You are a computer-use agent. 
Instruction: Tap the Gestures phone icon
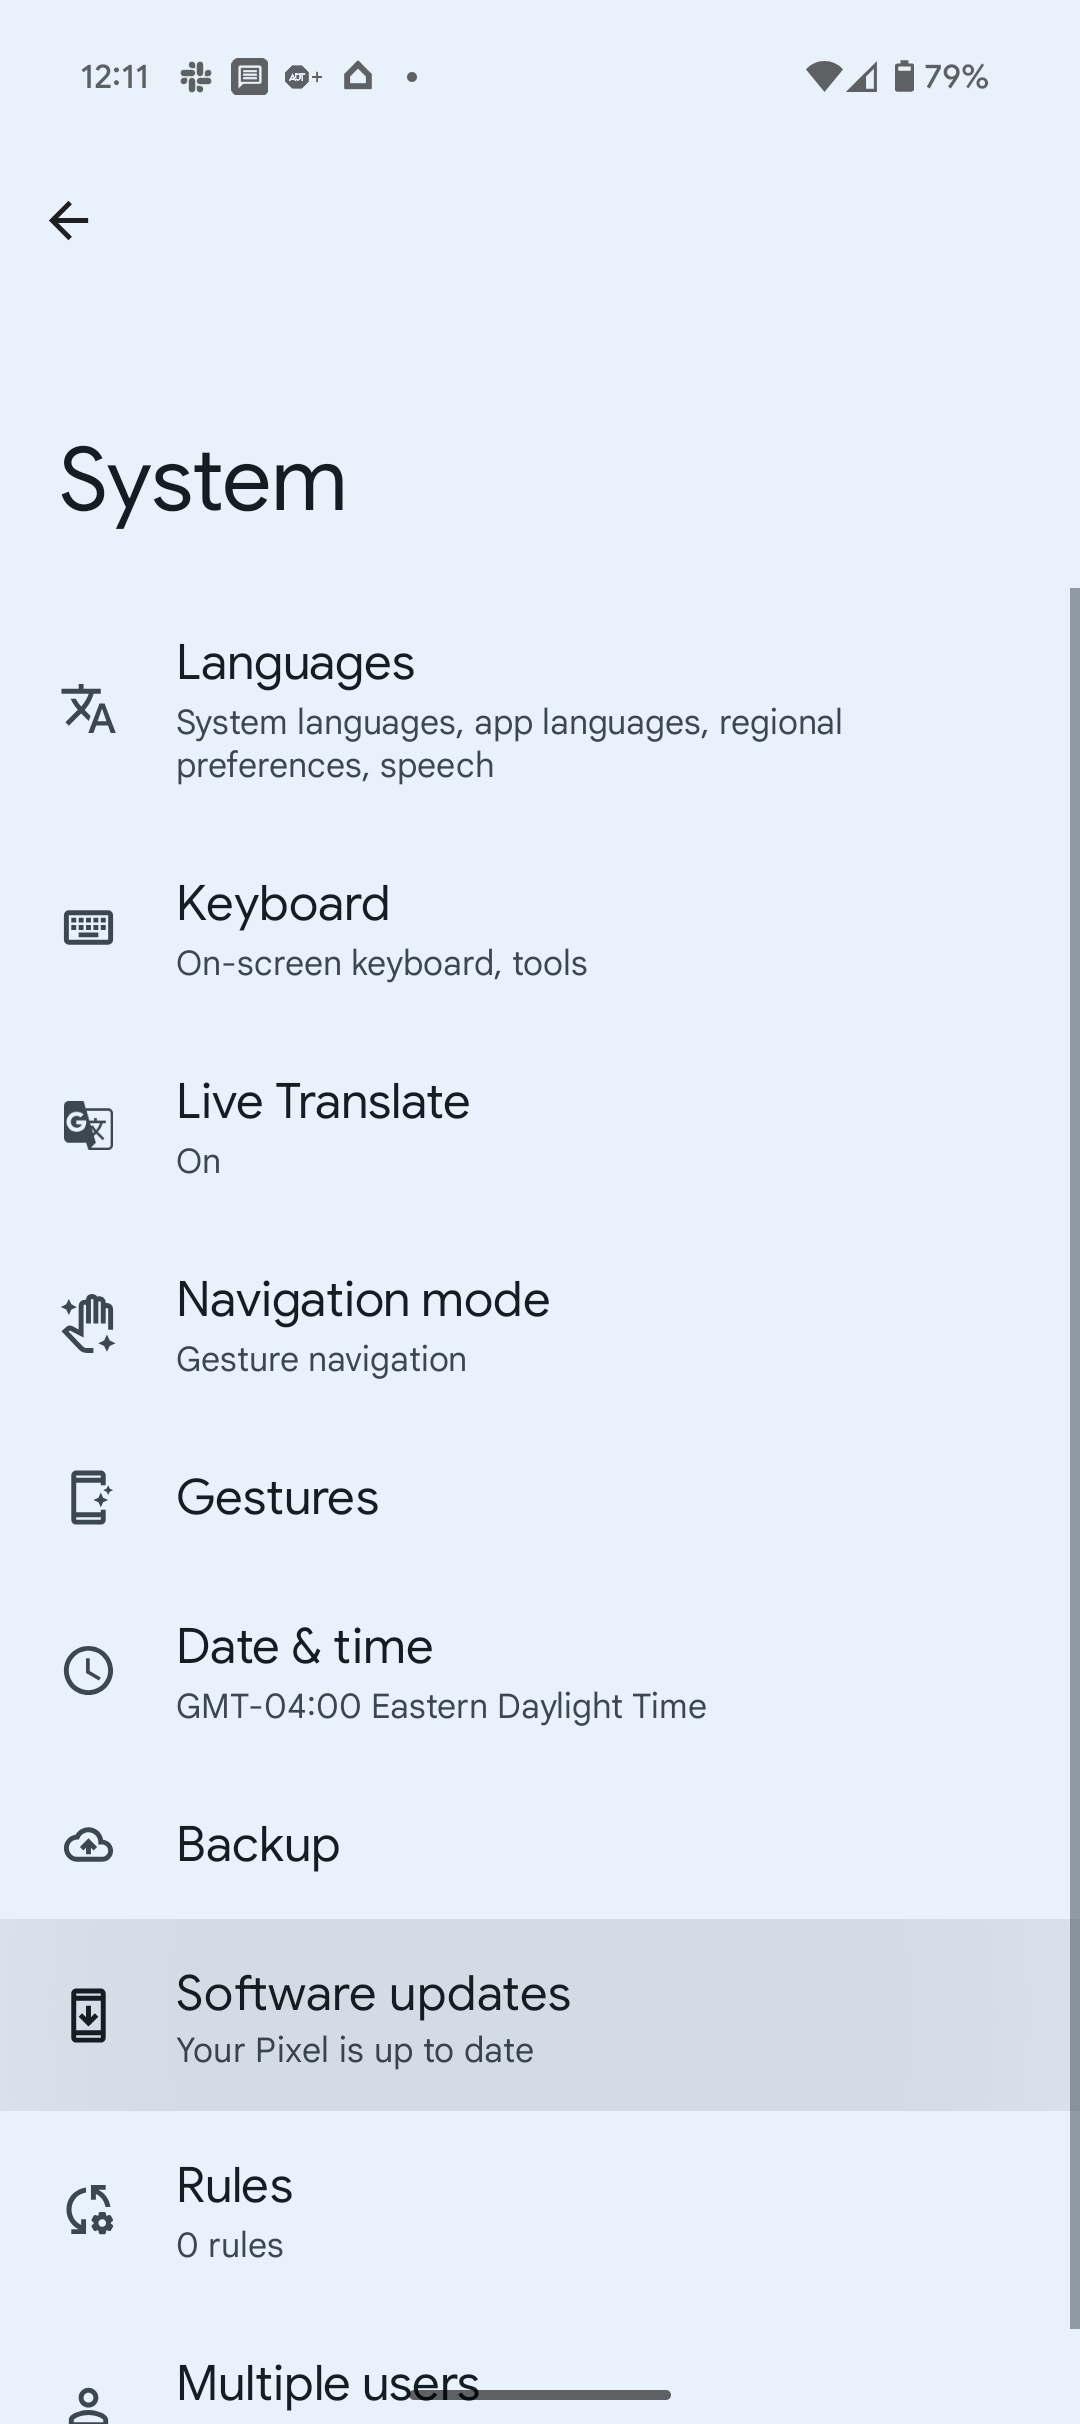pos(88,1497)
